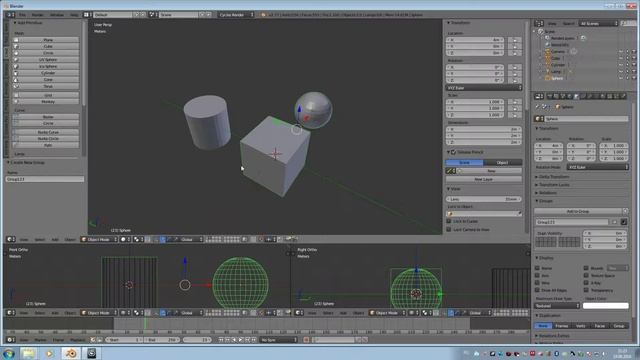Image resolution: width=640 pixels, height=360 pixels.
Task: Toggle render visibility for the Sphere row
Action: coord(634,78)
